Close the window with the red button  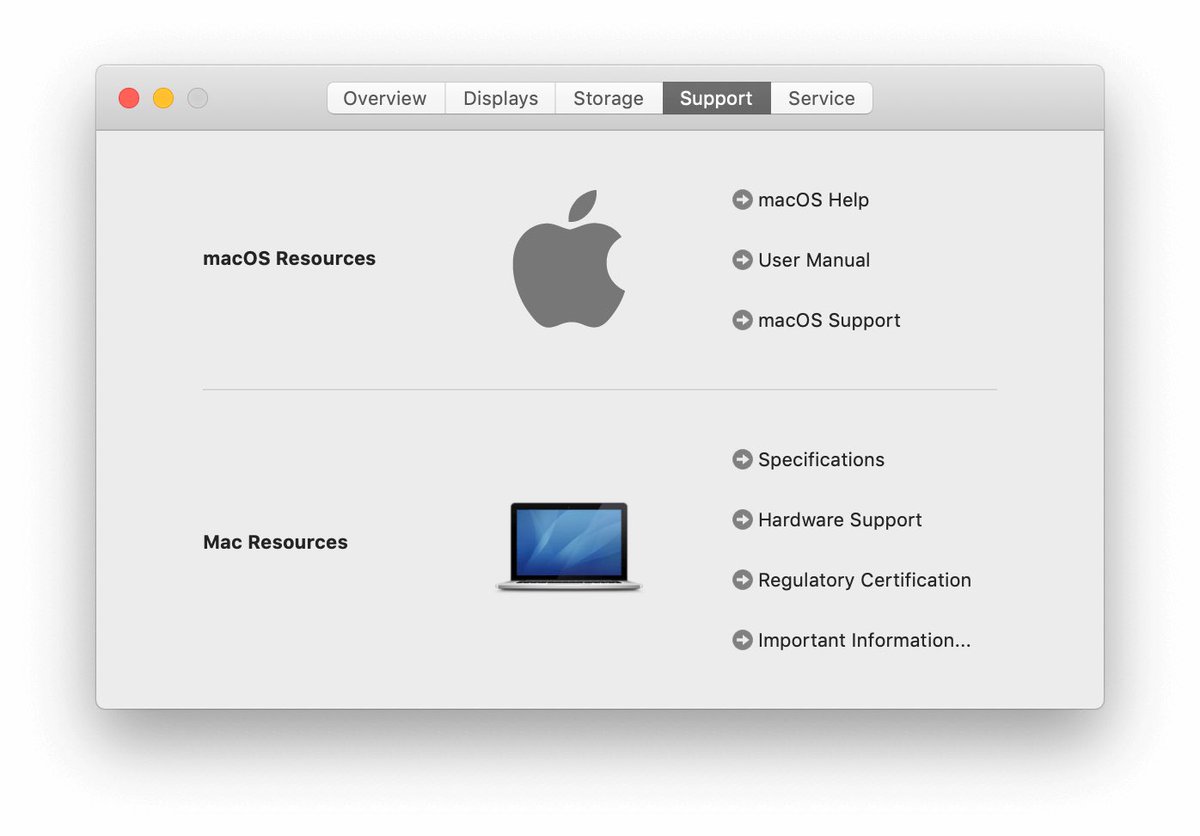(129, 98)
